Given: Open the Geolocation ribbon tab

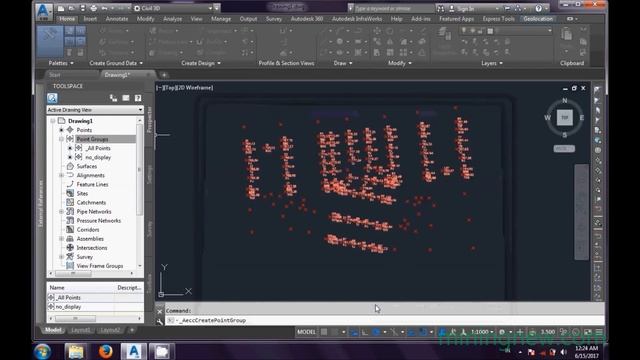Looking at the screenshot, I should (538, 19).
